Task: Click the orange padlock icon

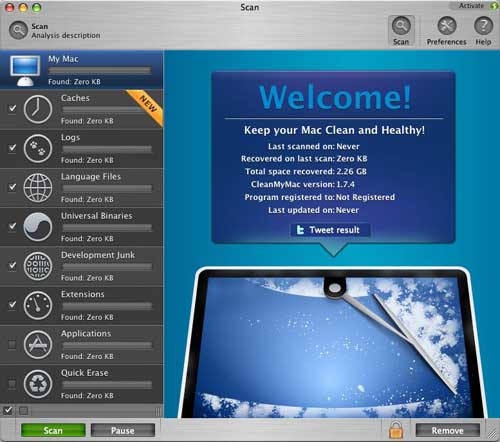Action: tap(396, 430)
